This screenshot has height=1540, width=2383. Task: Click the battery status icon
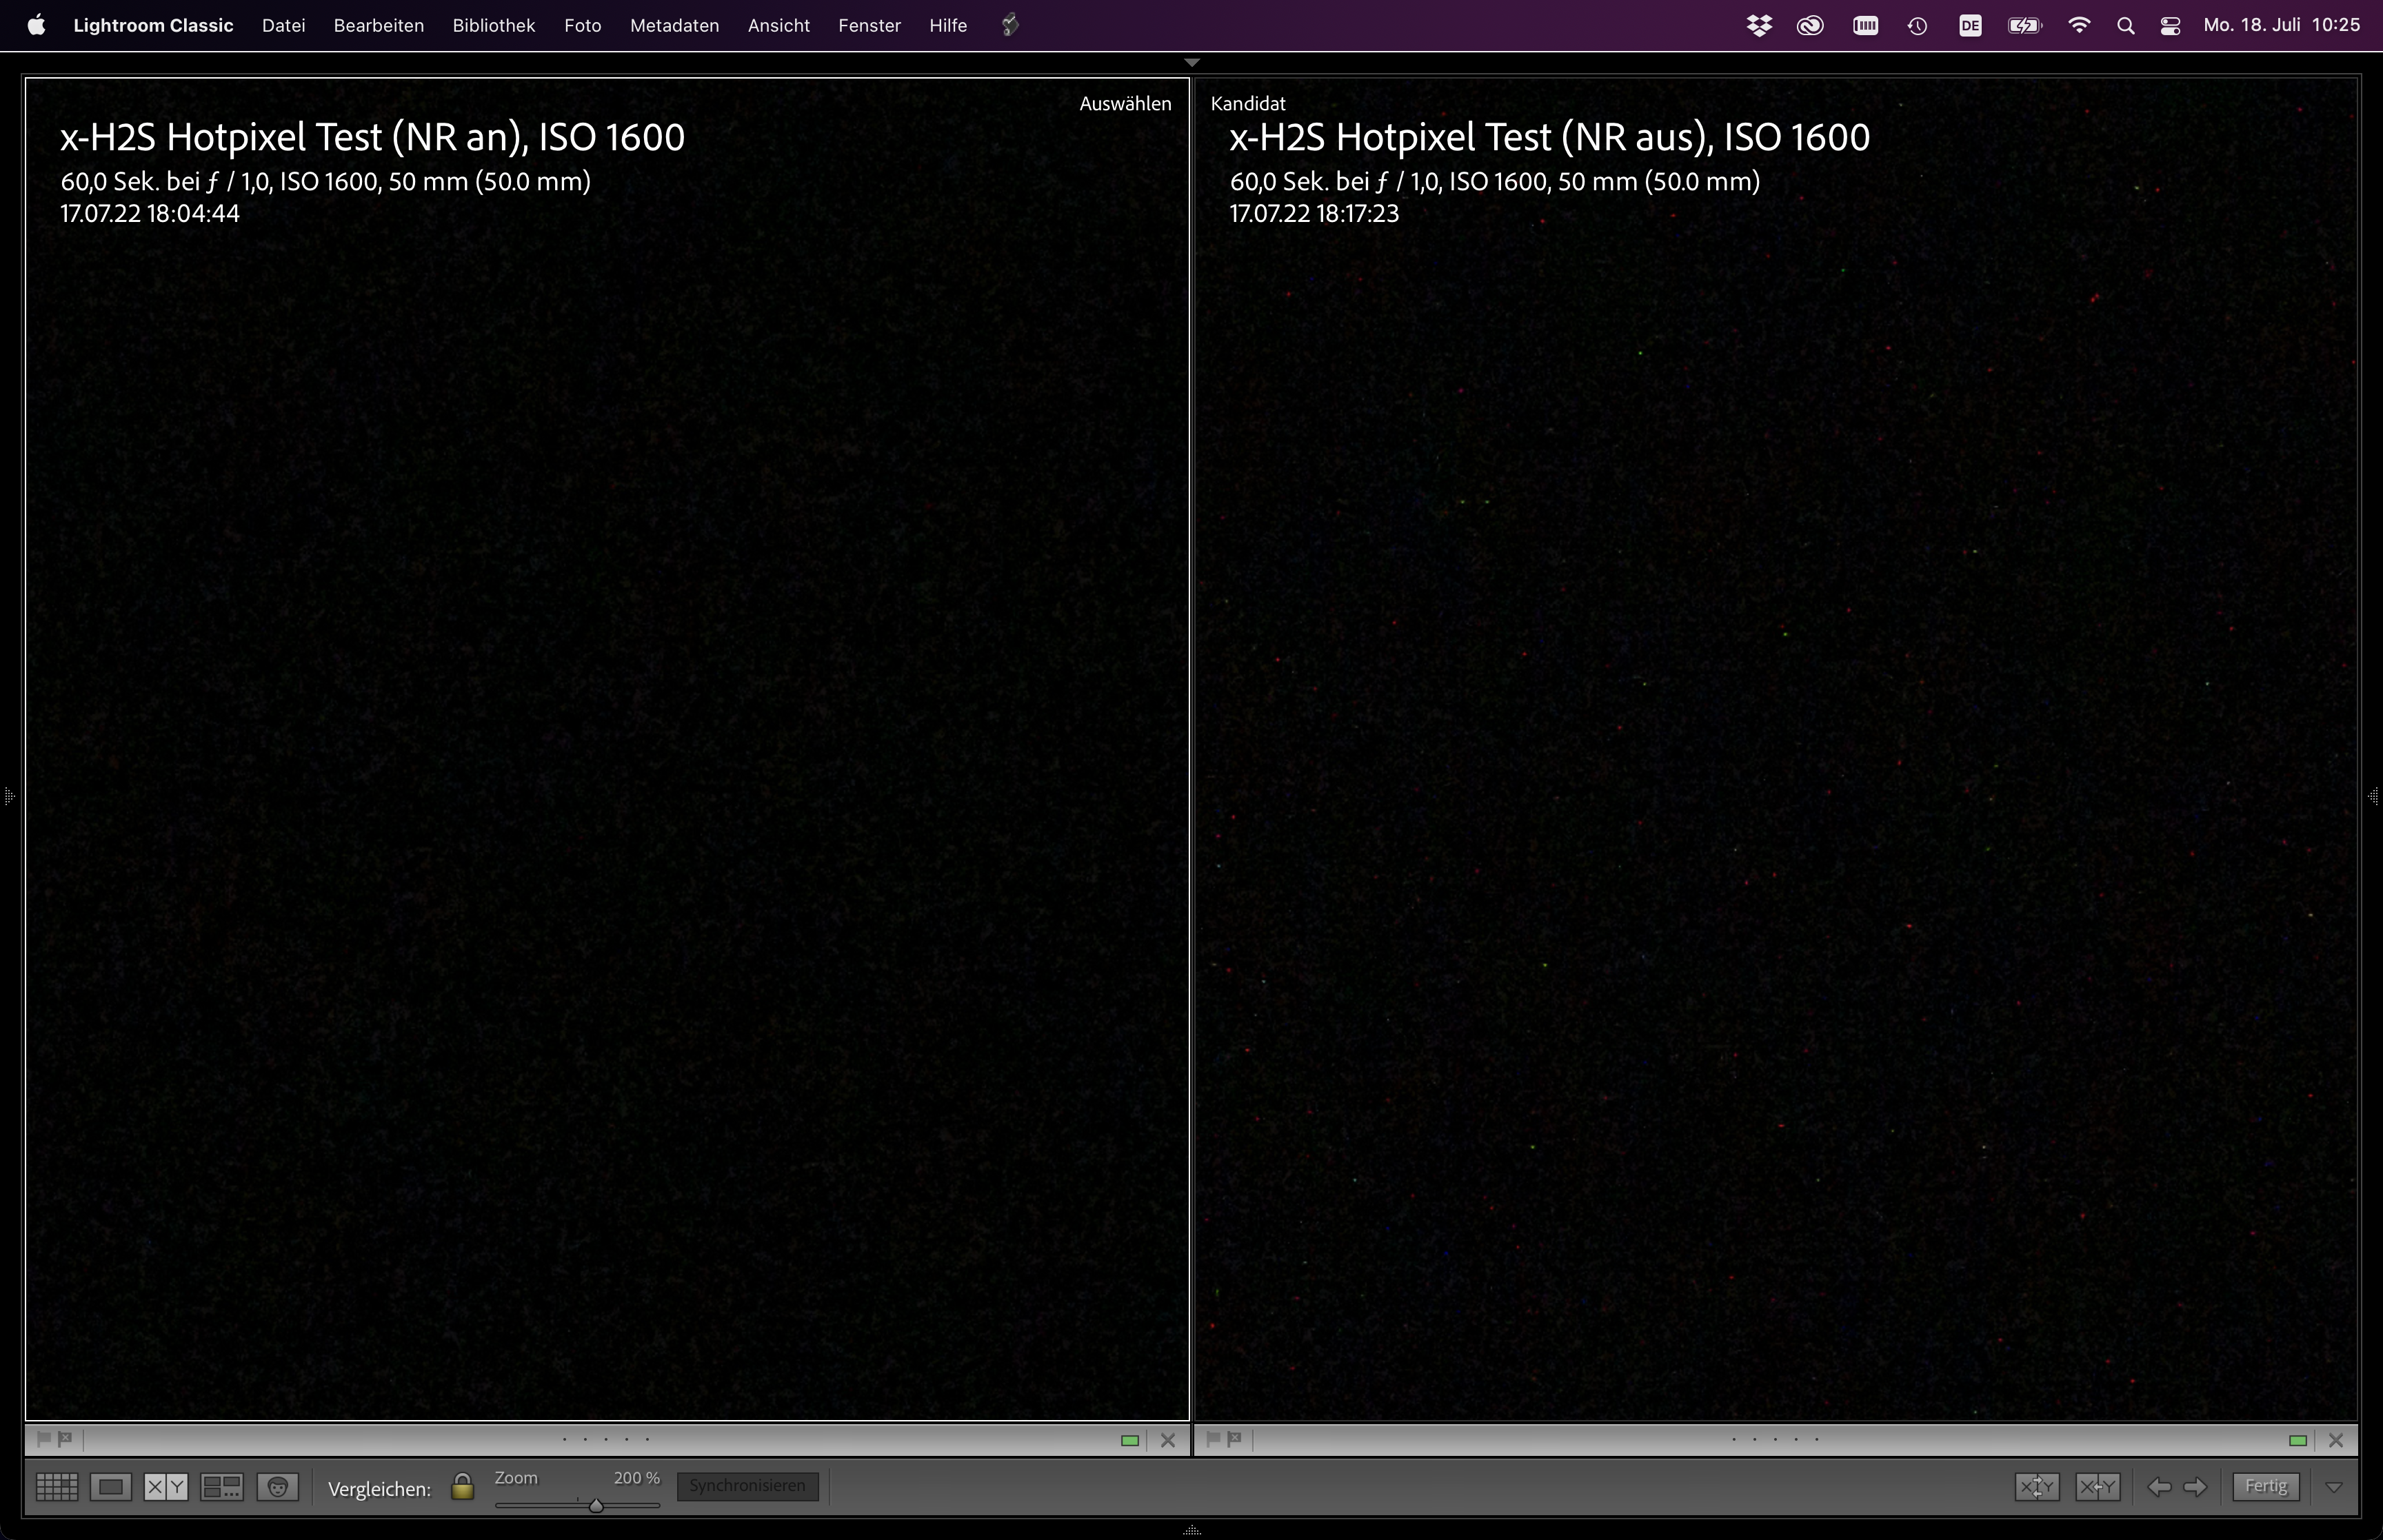[x=2025, y=26]
